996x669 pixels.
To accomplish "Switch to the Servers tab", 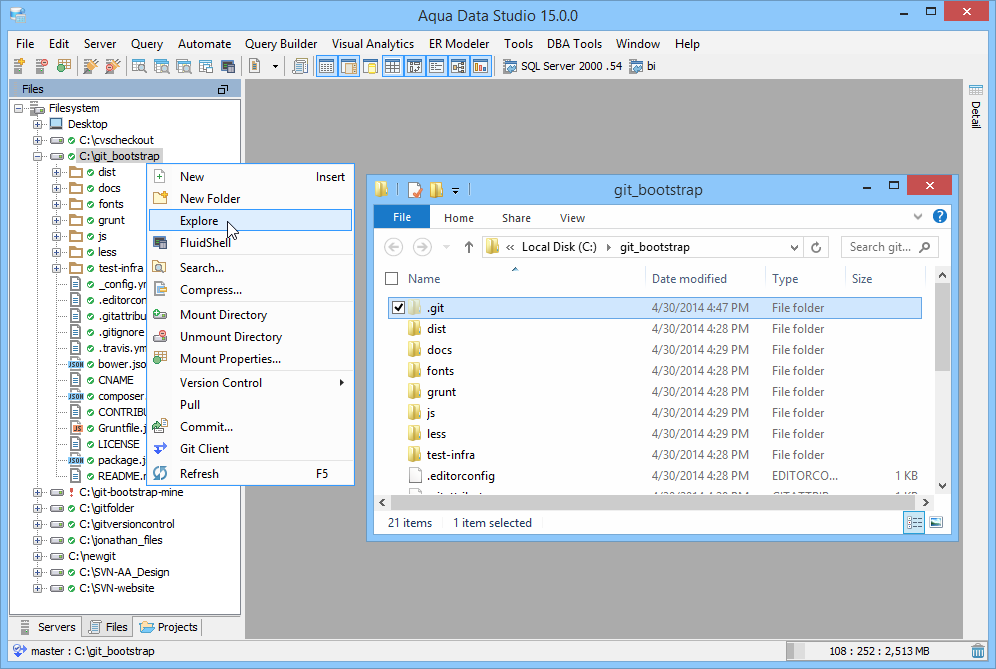I will (48, 627).
